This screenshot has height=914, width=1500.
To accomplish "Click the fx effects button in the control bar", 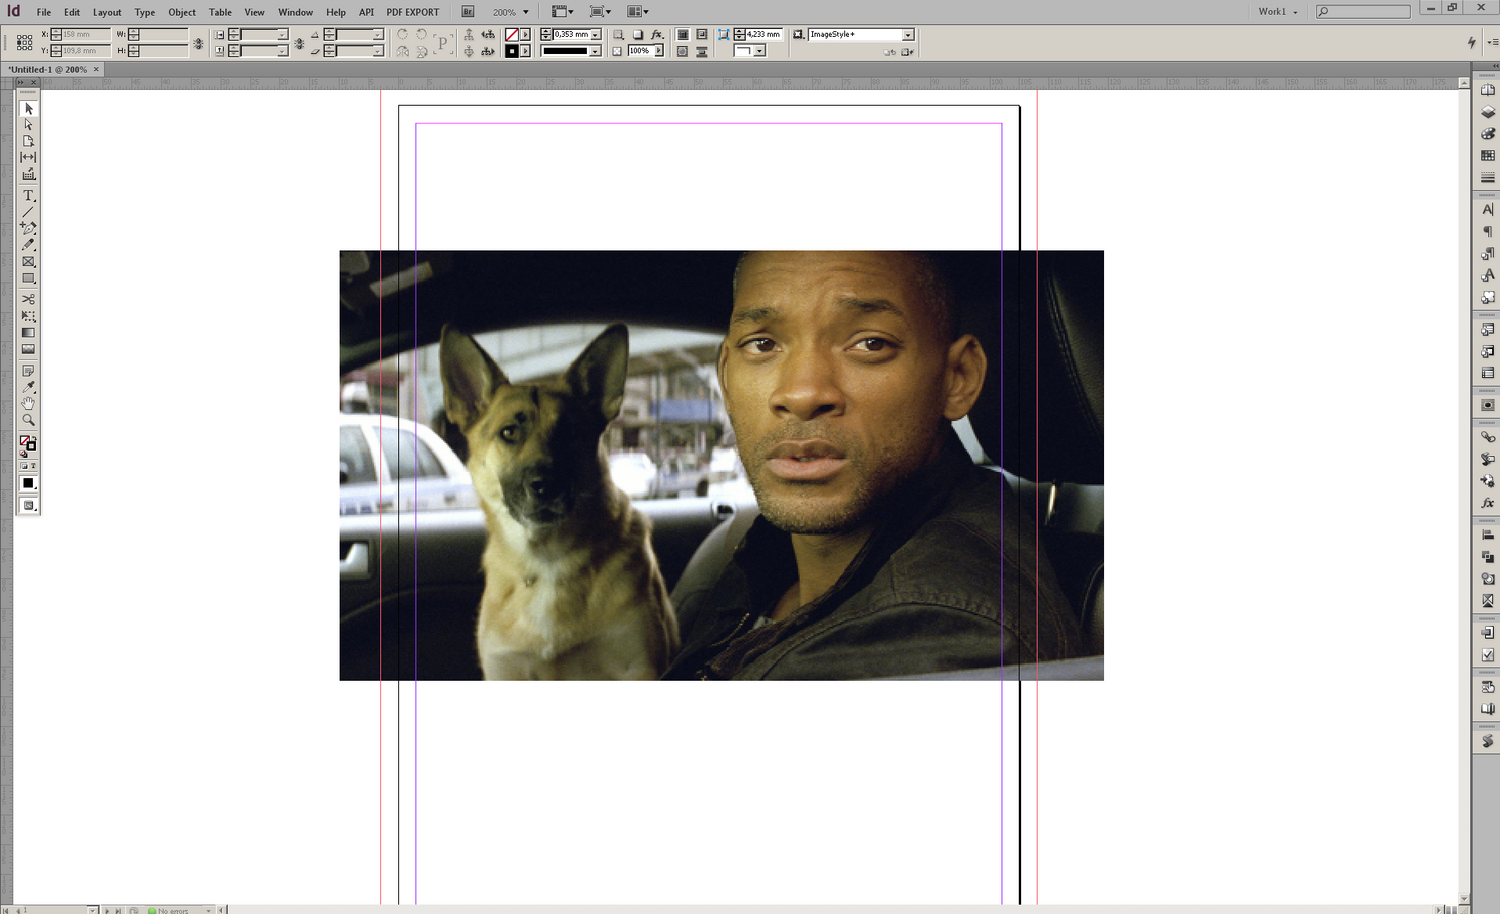I will coord(657,34).
